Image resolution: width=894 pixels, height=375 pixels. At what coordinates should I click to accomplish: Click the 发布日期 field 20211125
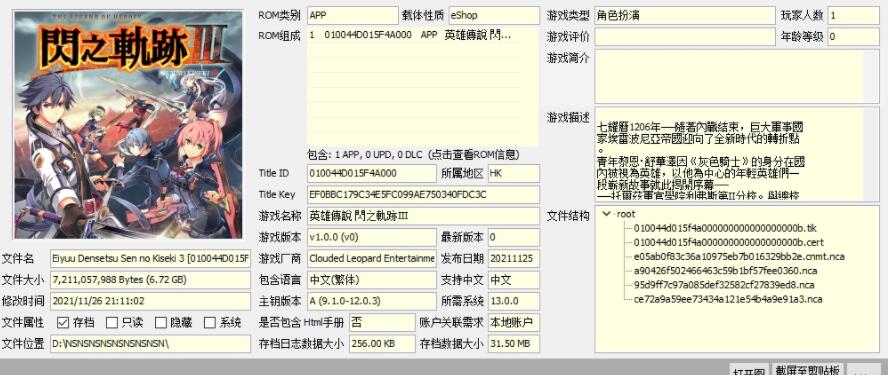tap(514, 259)
